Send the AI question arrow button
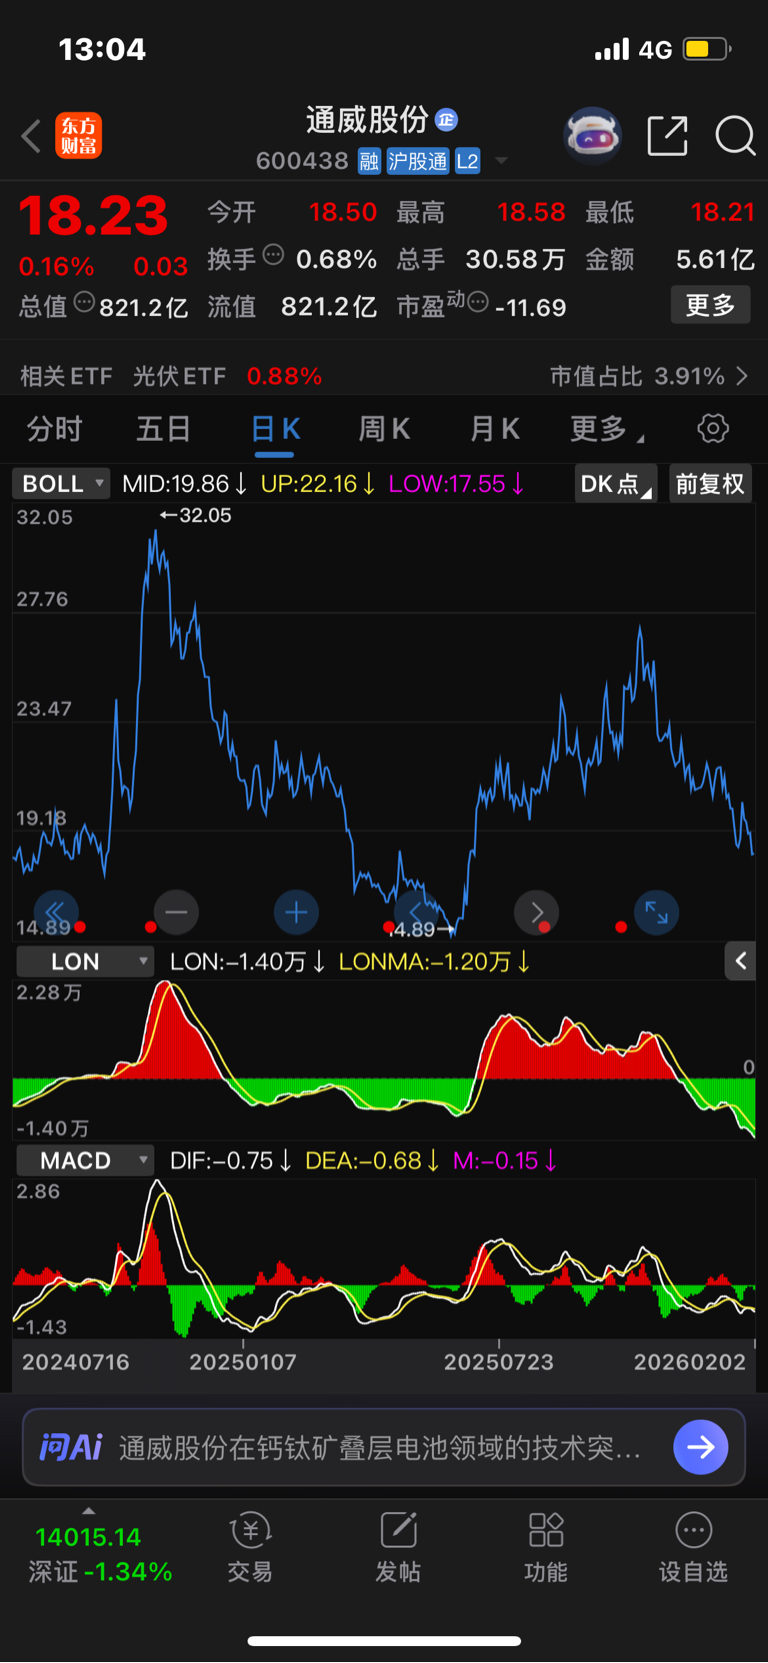This screenshot has height=1663, width=768. coord(701,1447)
